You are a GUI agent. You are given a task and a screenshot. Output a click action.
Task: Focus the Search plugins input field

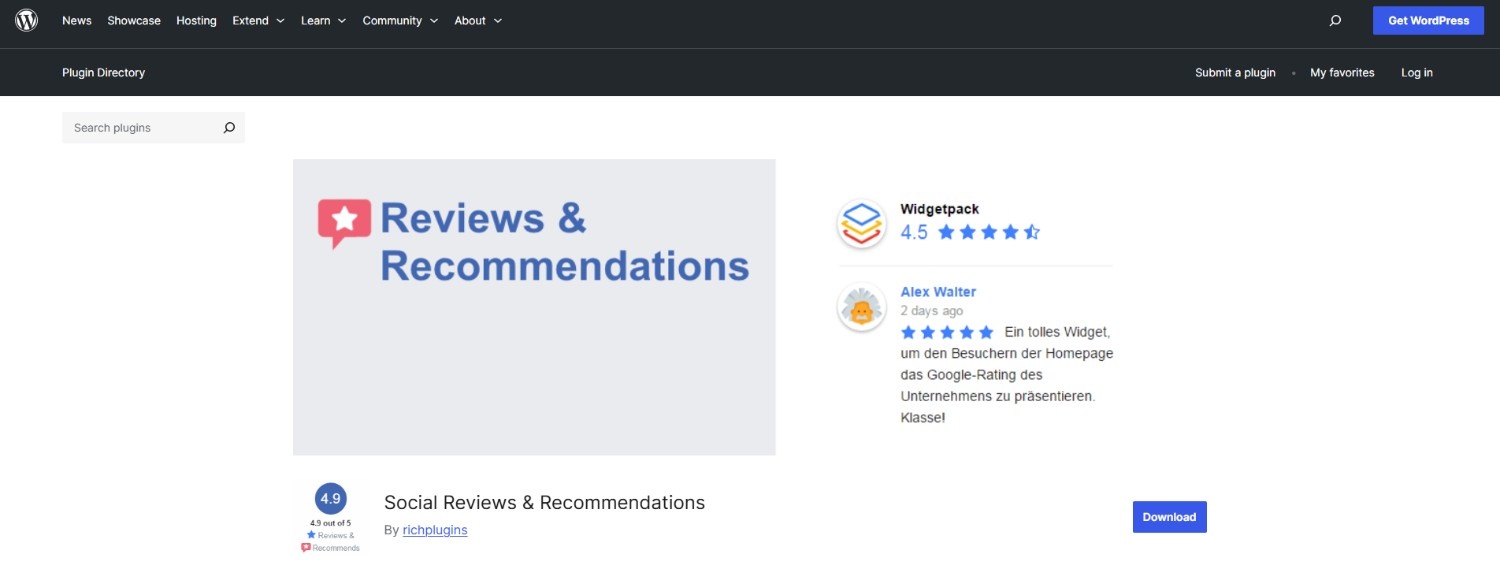click(153, 128)
